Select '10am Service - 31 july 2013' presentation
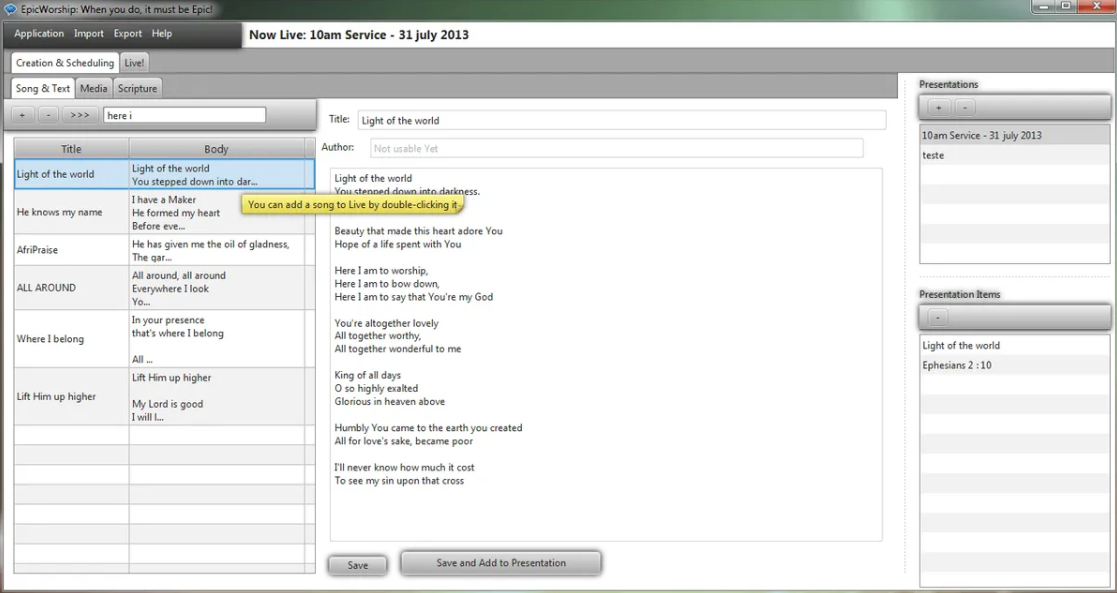 [1014, 135]
